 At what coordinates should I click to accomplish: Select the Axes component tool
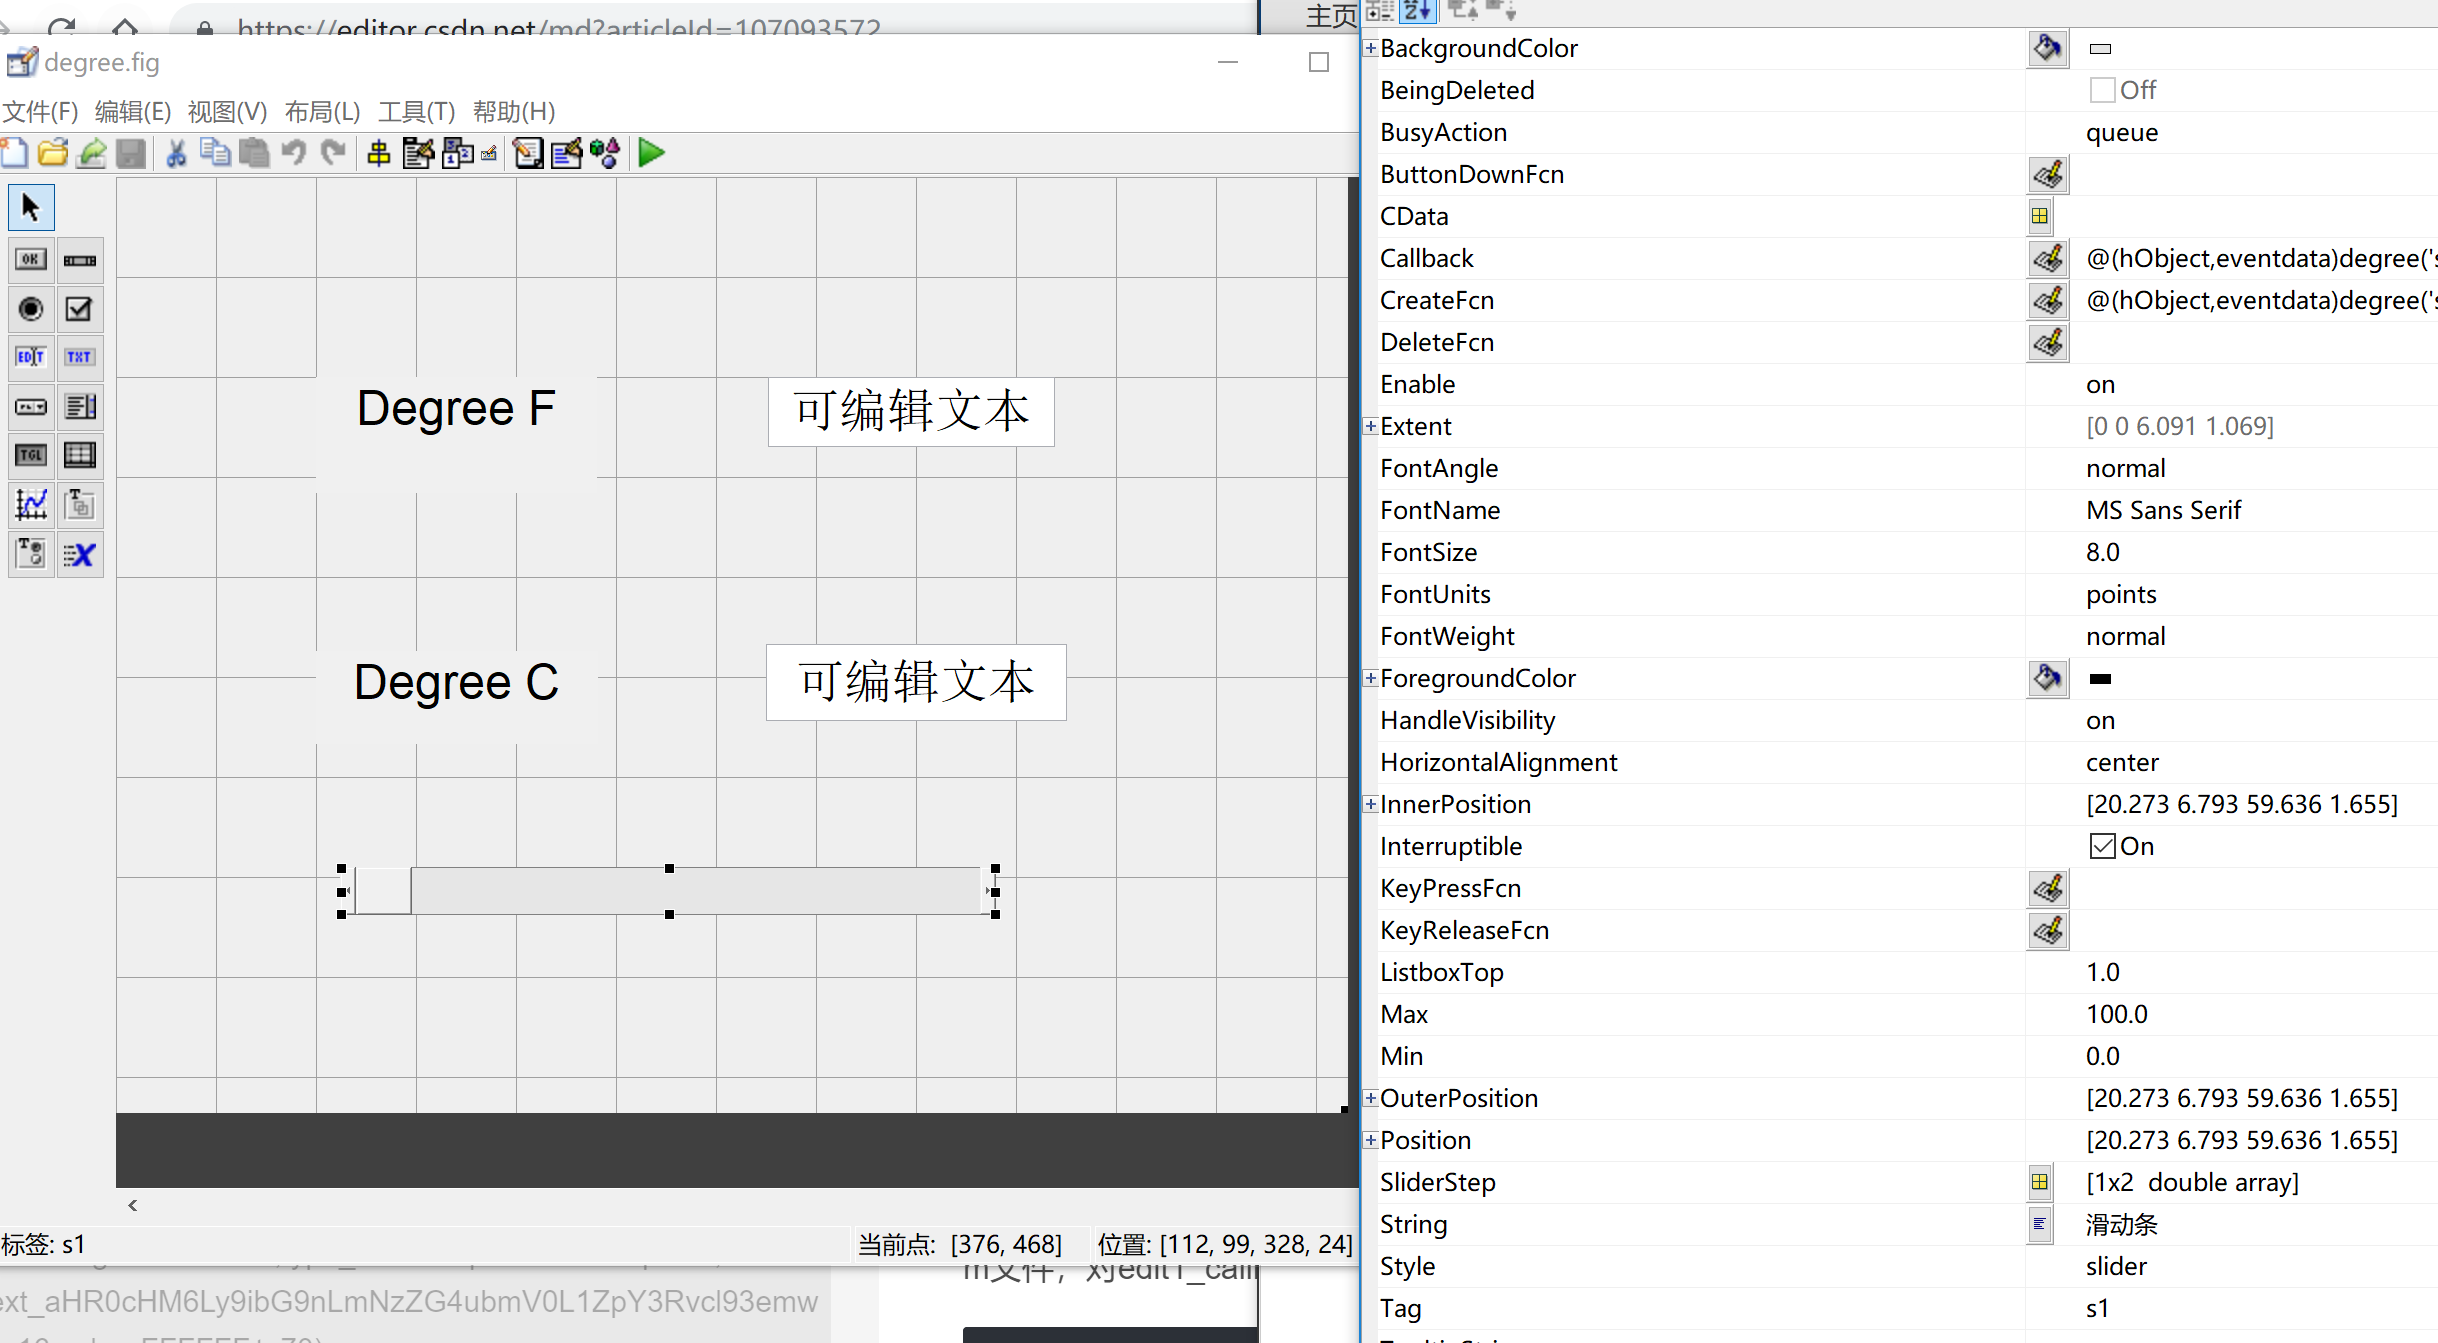coord(31,504)
